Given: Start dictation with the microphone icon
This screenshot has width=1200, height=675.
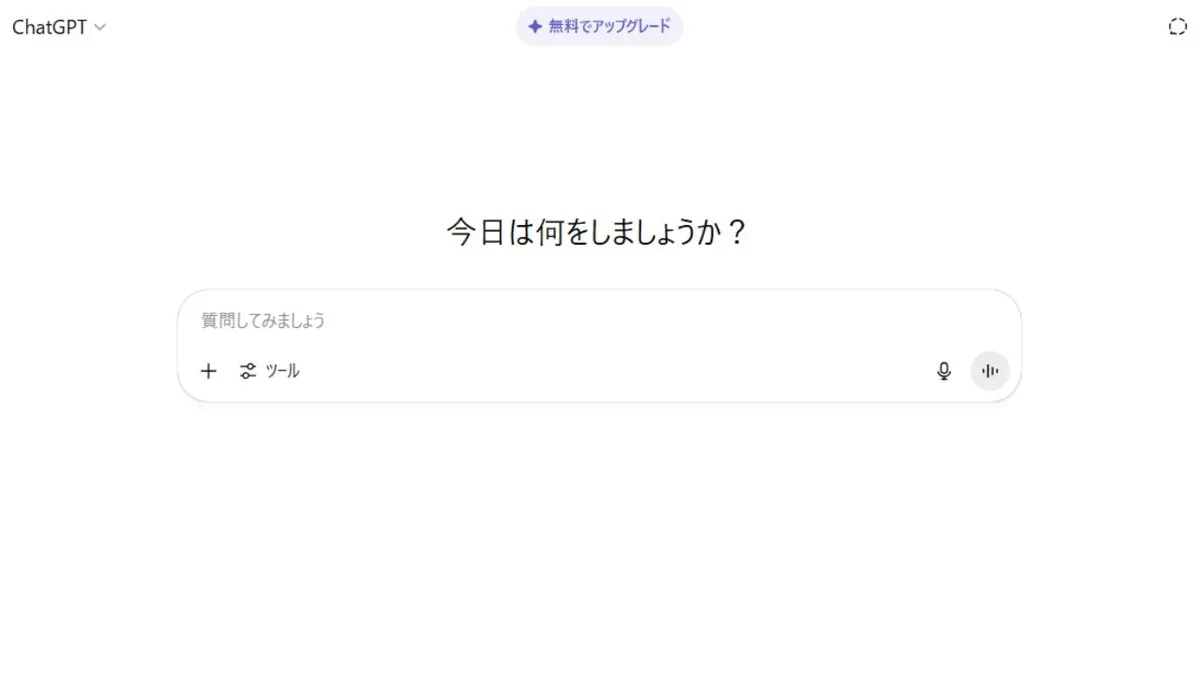Looking at the screenshot, I should coord(944,371).
